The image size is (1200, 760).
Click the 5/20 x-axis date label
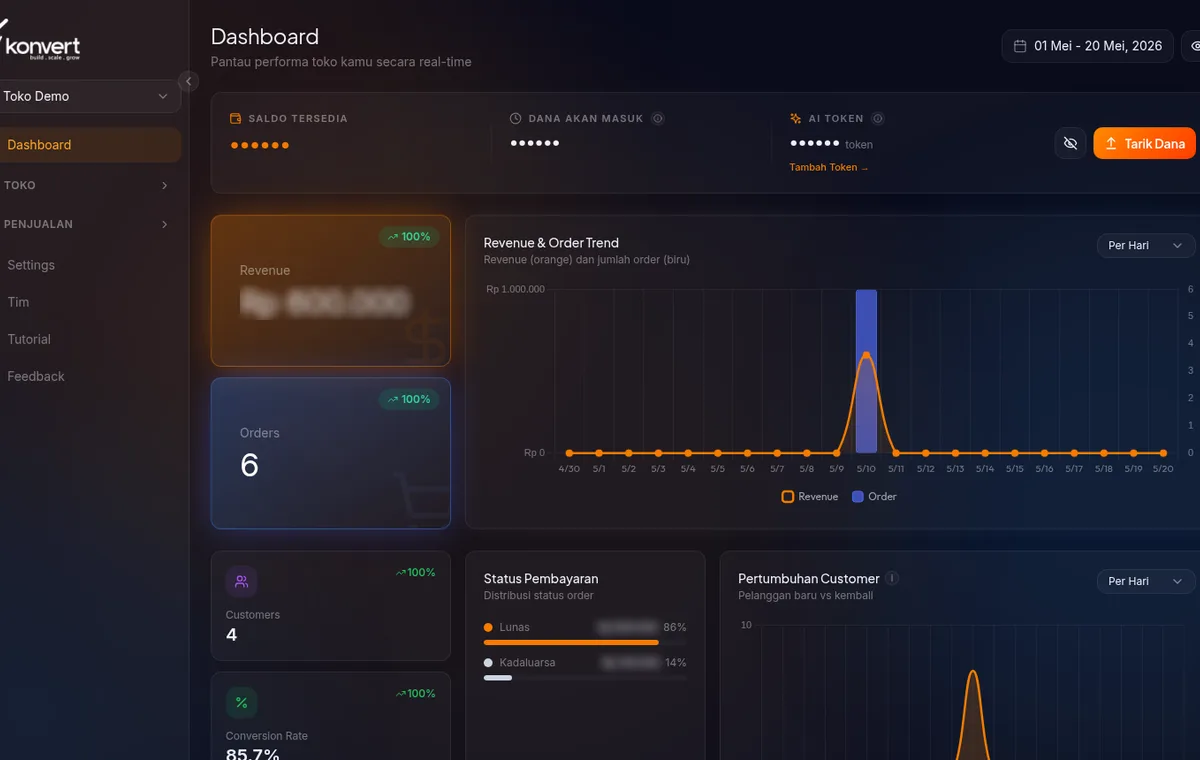(1163, 469)
